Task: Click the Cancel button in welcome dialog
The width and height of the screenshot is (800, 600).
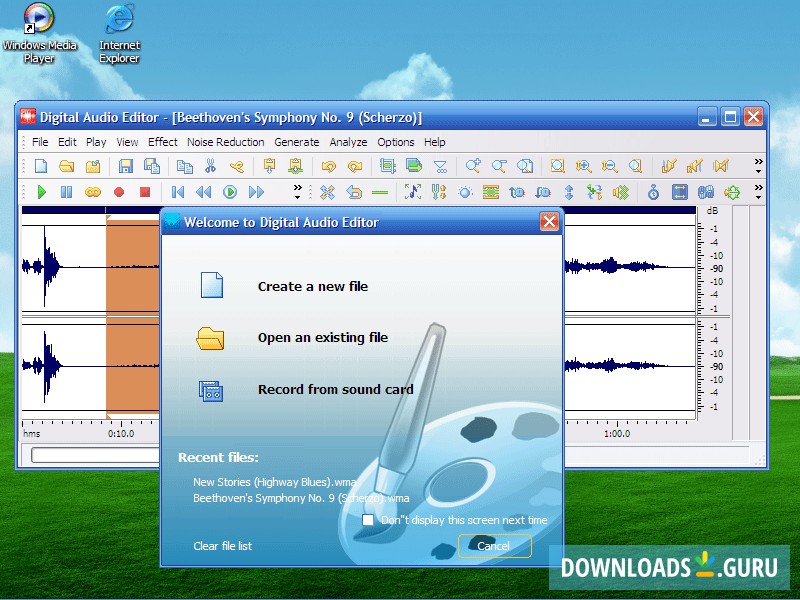Action: 494,546
